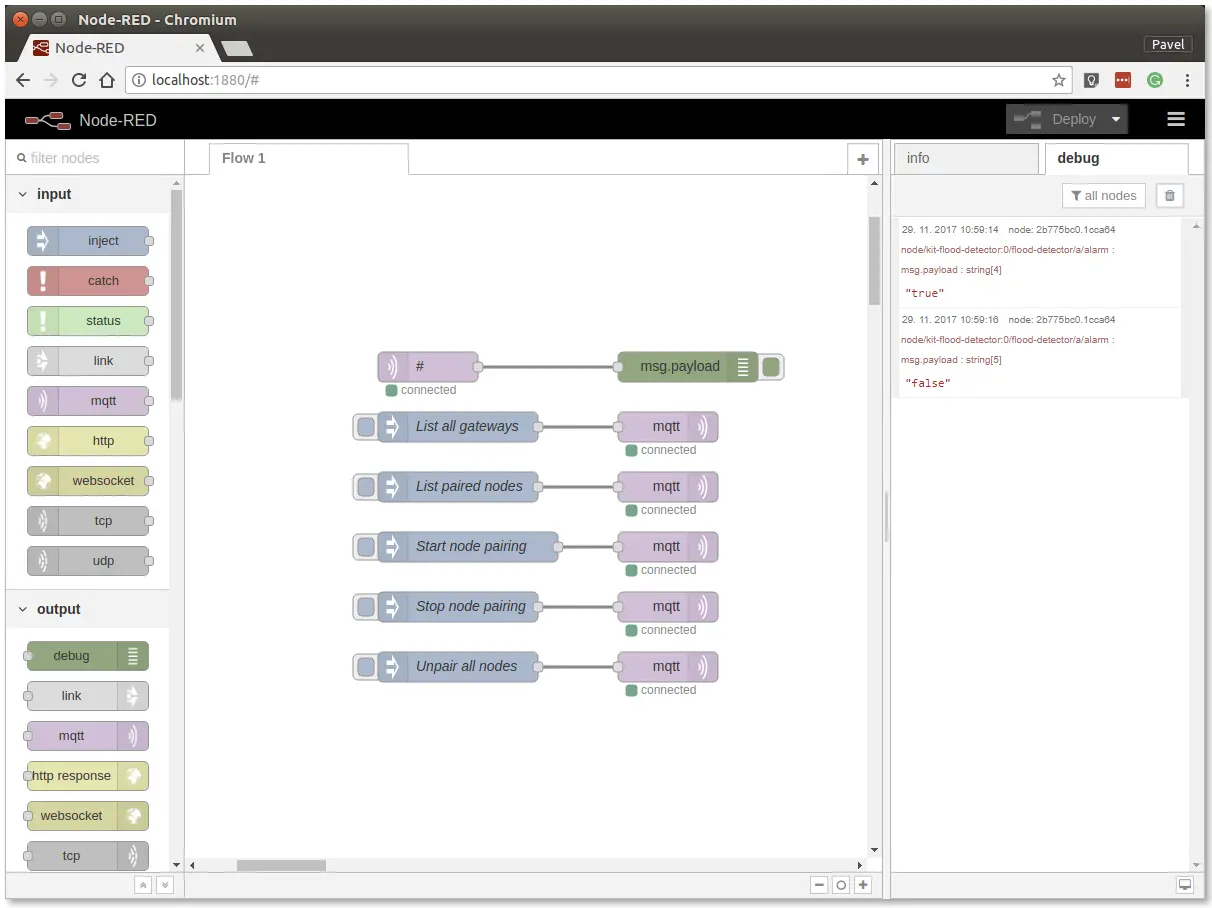Clear the debug log with trash icon
The image size is (1212, 908).
1170,196
